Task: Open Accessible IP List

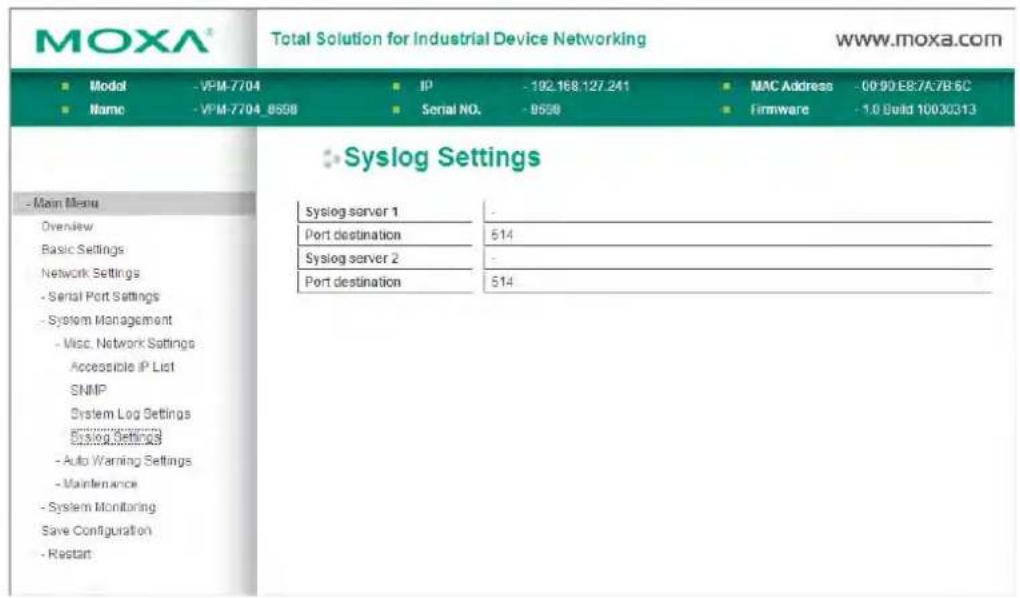Action: tap(122, 367)
